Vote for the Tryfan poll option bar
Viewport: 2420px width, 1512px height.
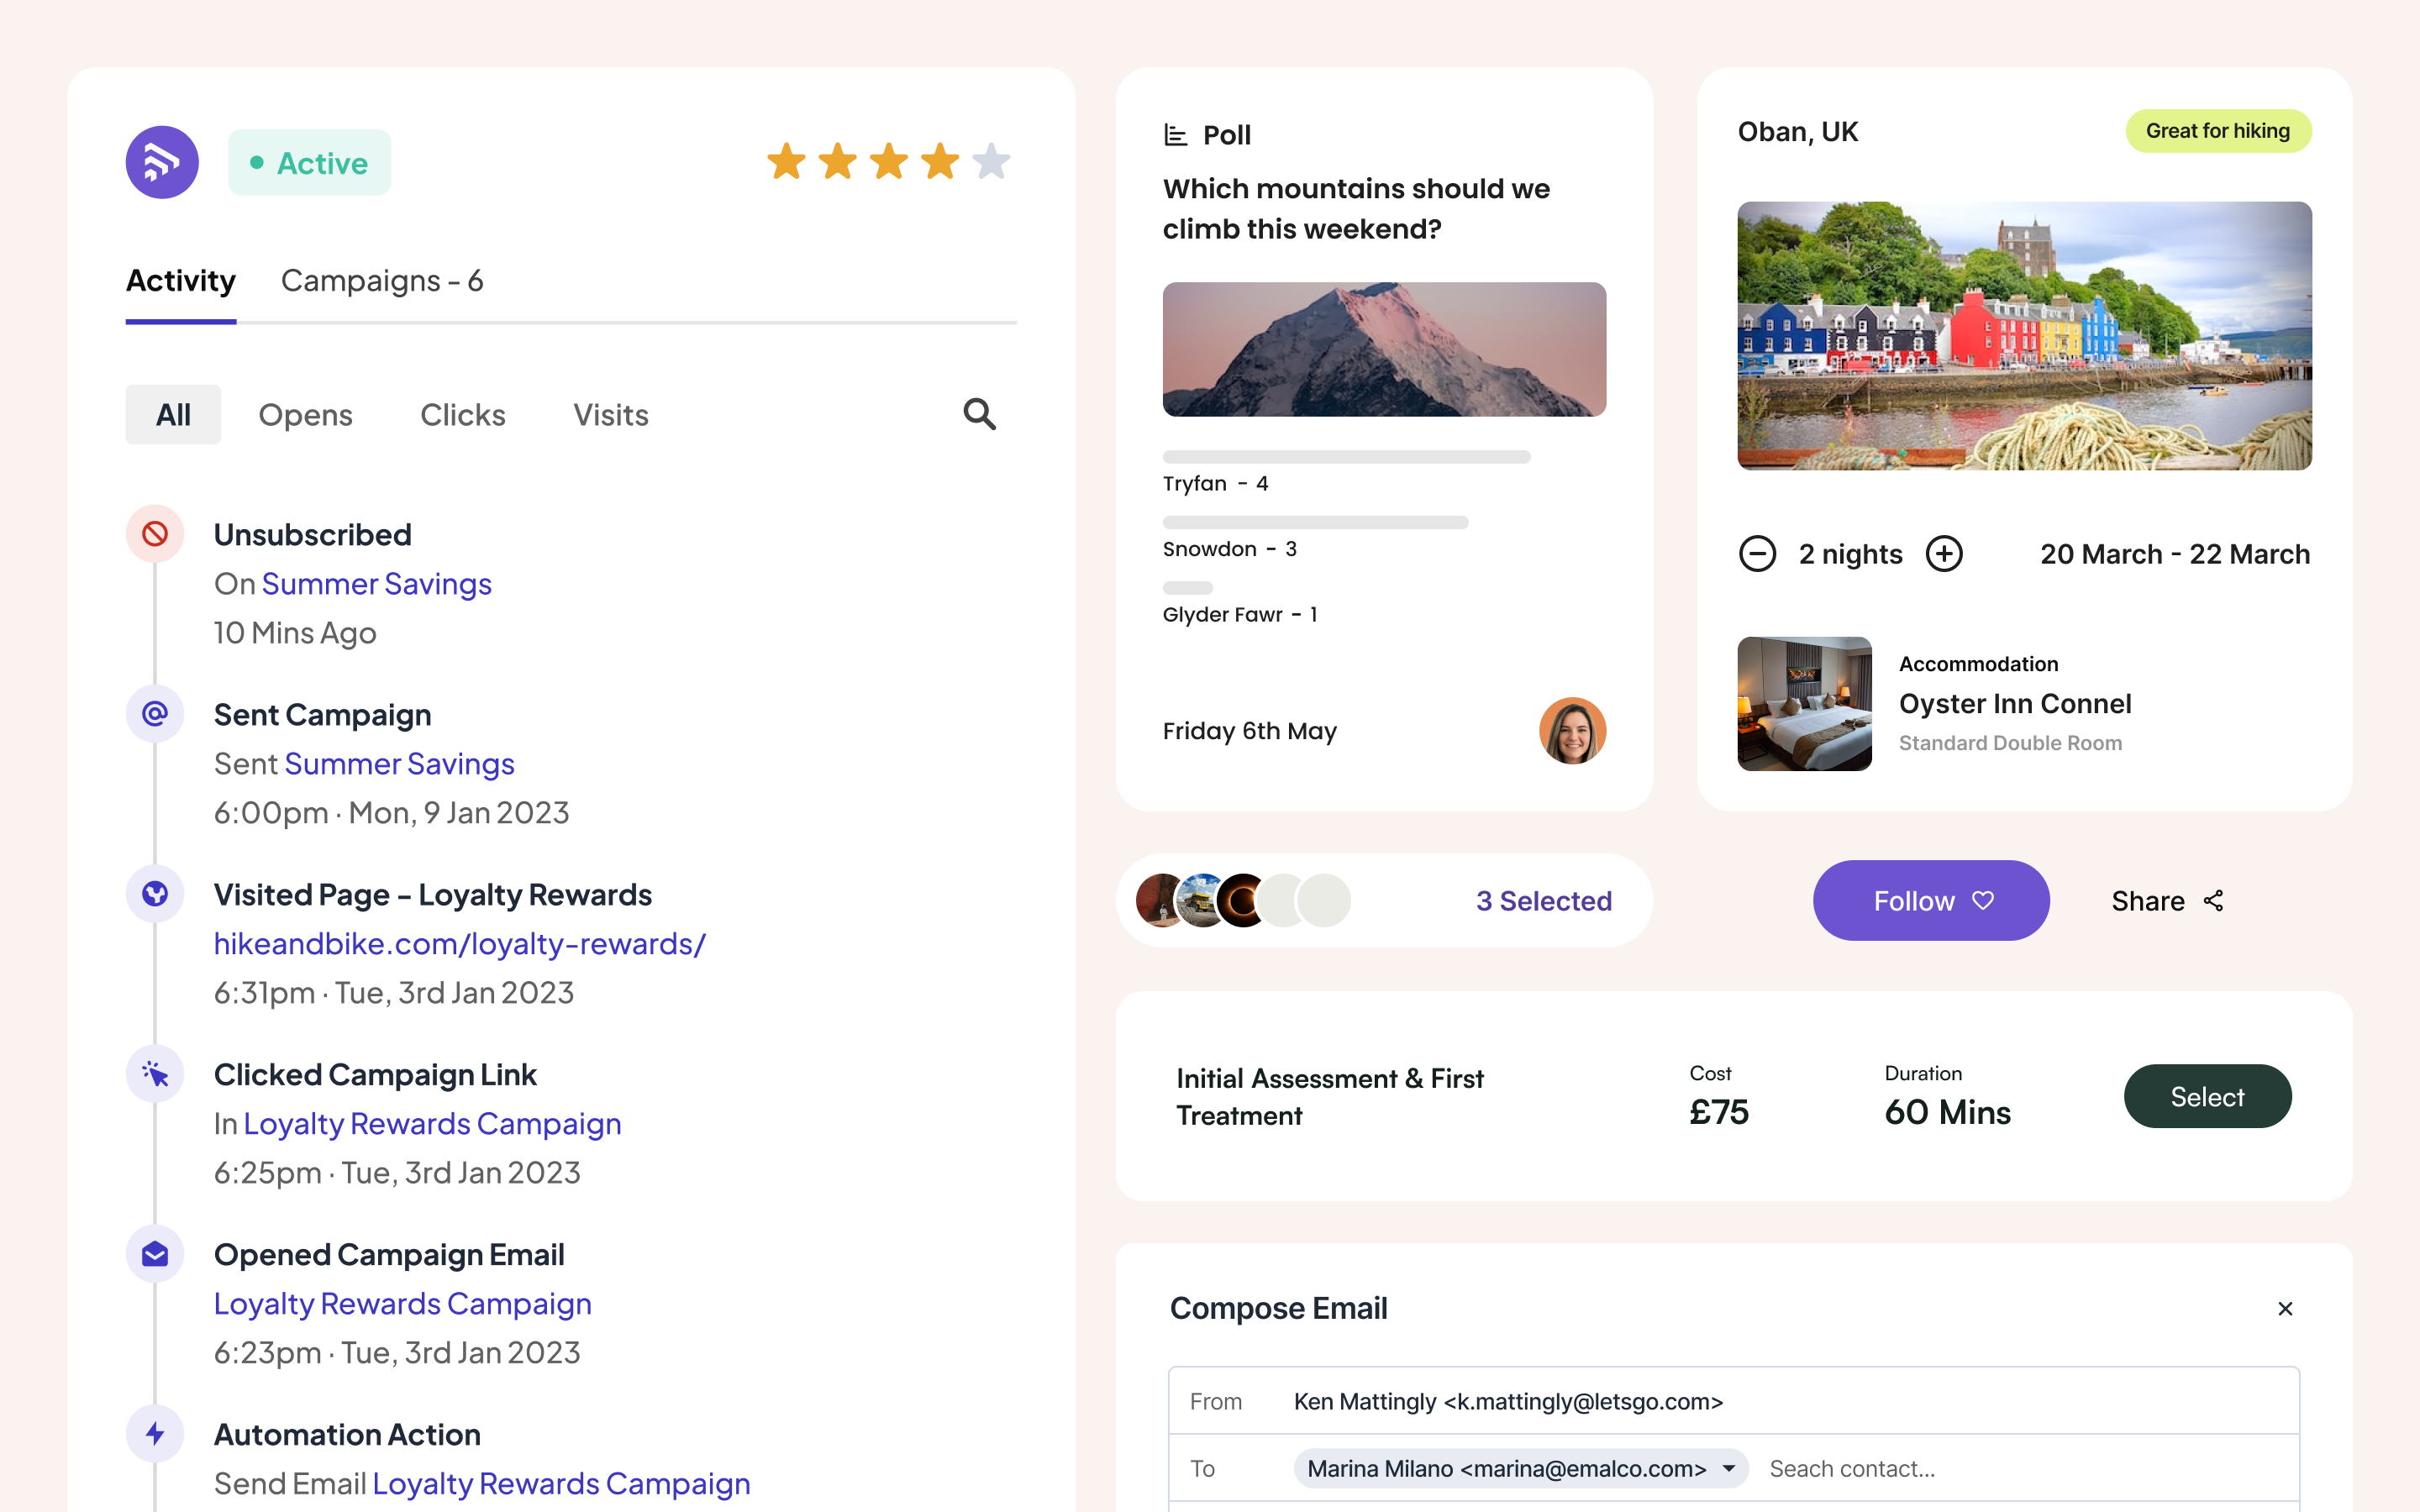(1346, 457)
